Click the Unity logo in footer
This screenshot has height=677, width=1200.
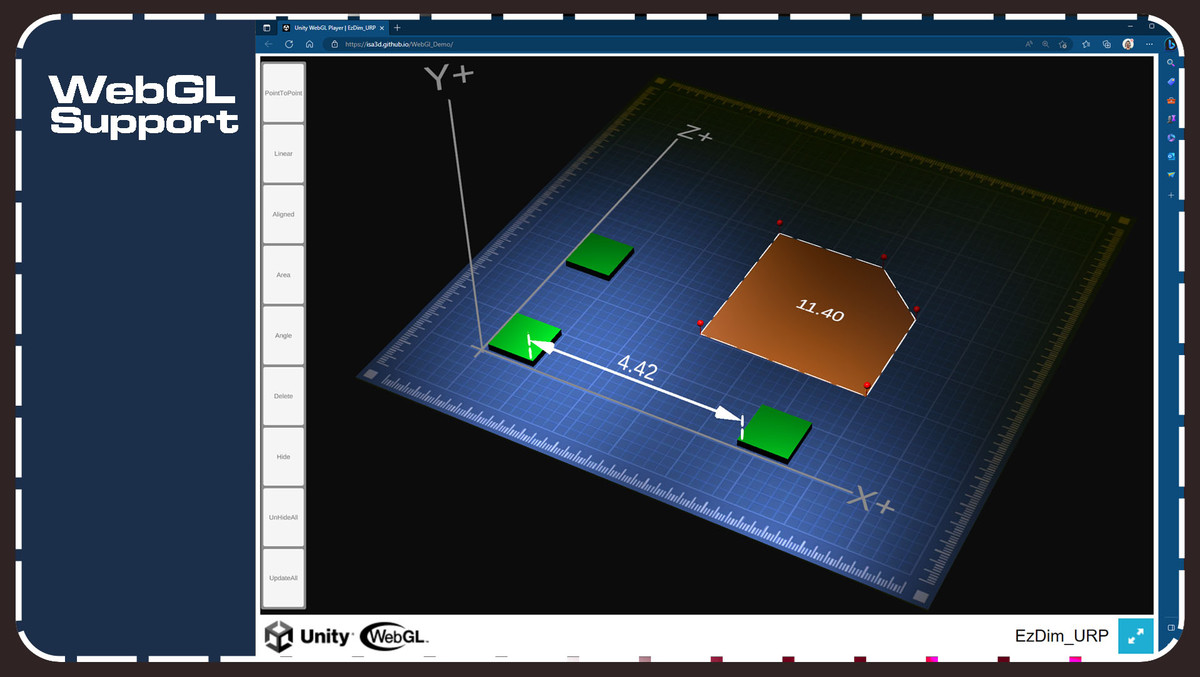pyautogui.click(x=308, y=636)
